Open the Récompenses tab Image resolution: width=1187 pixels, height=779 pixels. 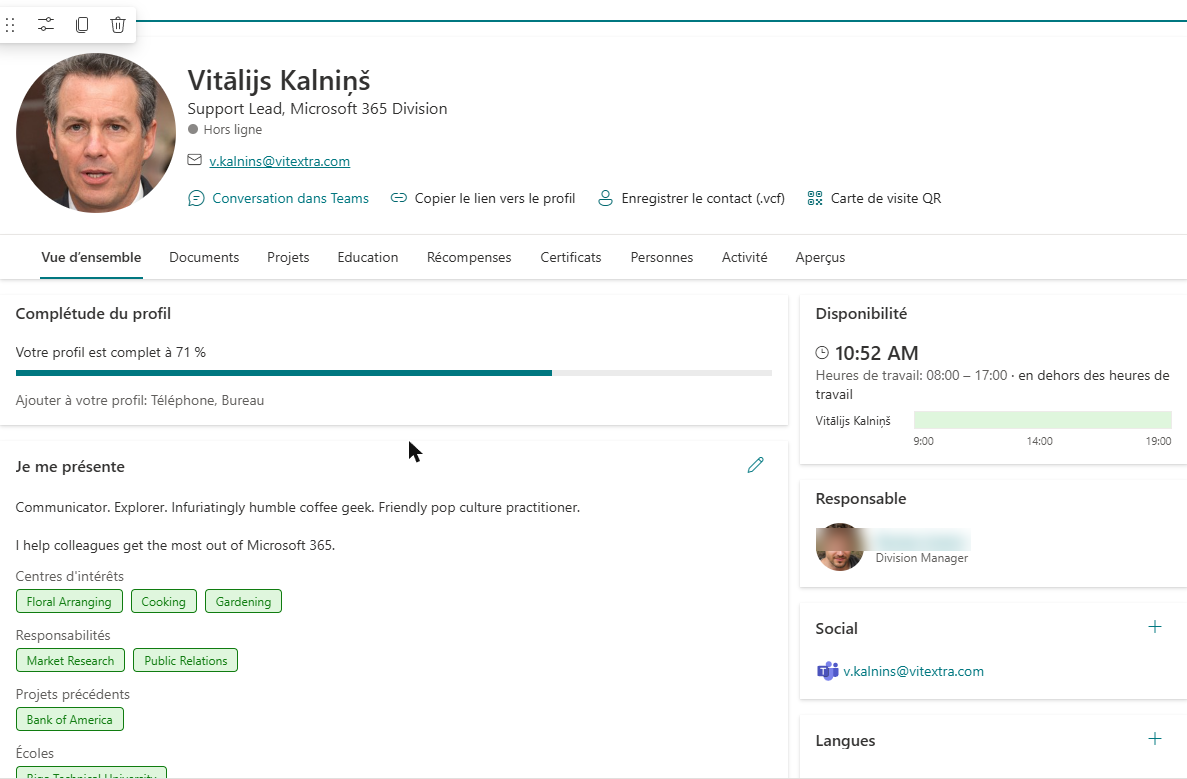469,257
